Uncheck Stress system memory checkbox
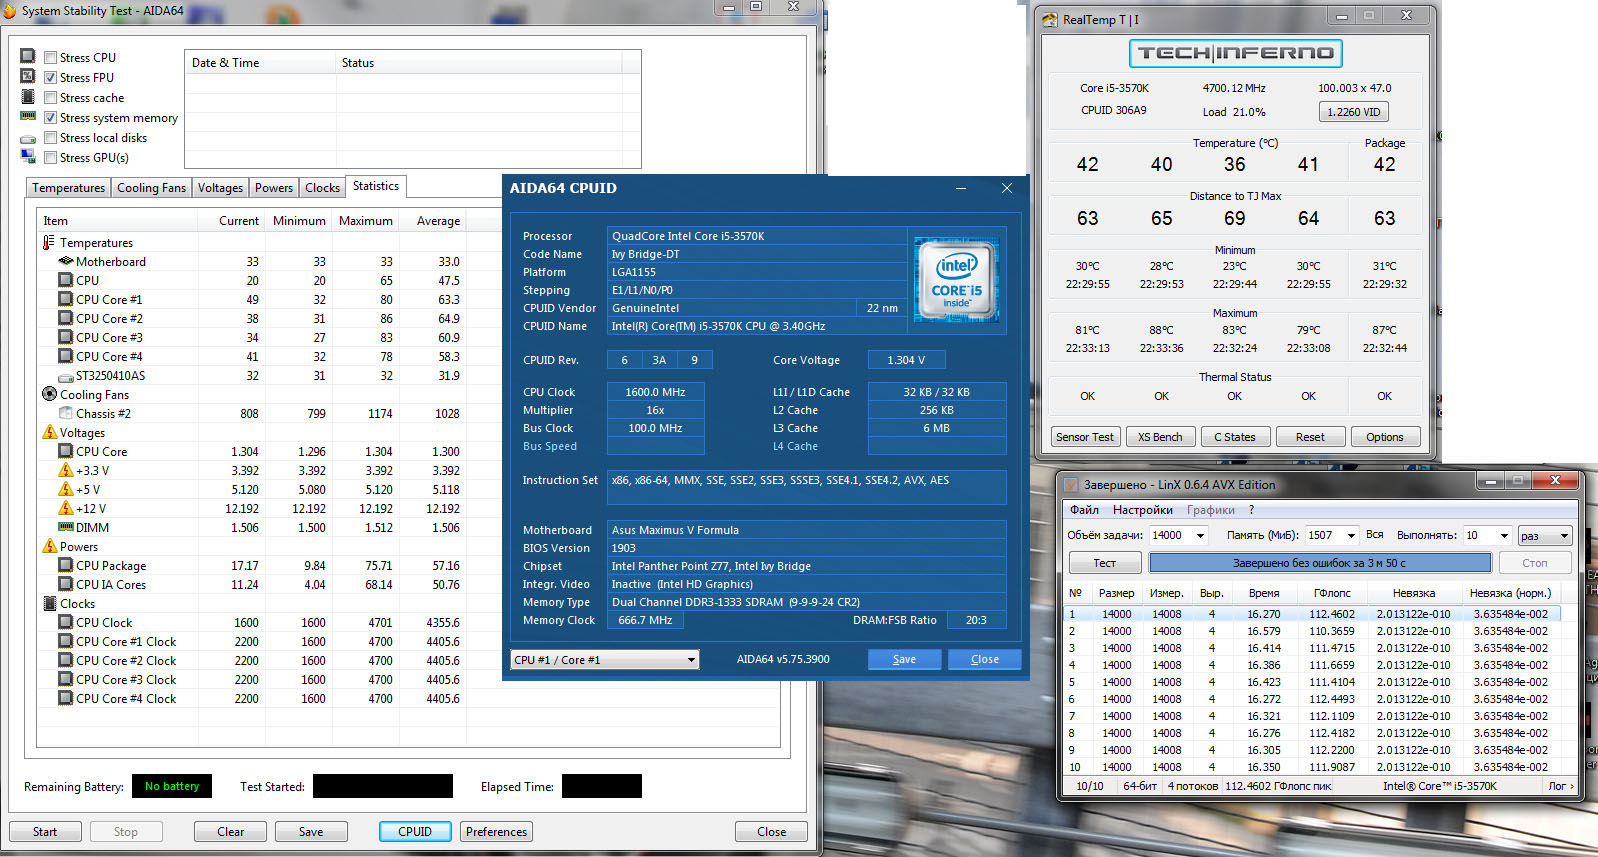The height and width of the screenshot is (857, 1598). click(50, 118)
